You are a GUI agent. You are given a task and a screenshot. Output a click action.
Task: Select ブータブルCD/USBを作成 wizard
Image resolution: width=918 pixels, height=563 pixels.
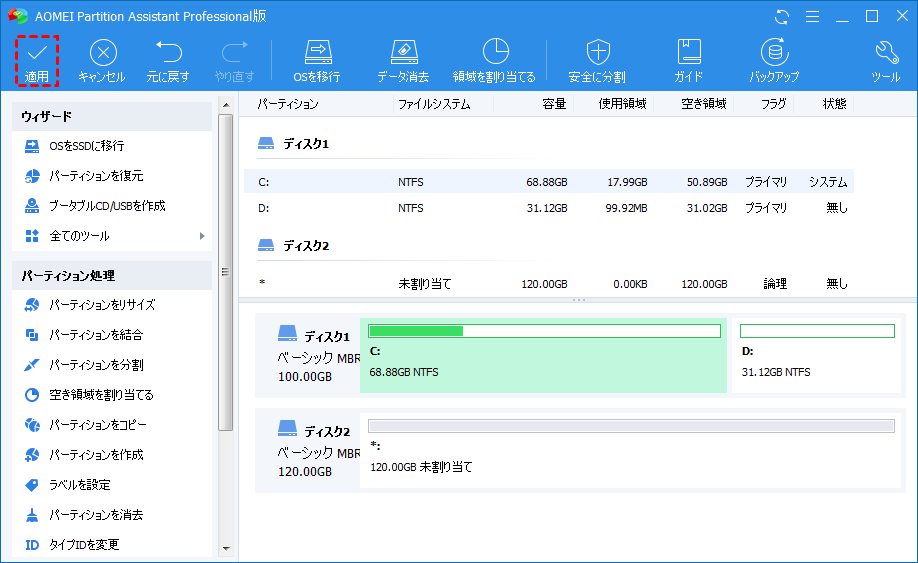pos(95,205)
